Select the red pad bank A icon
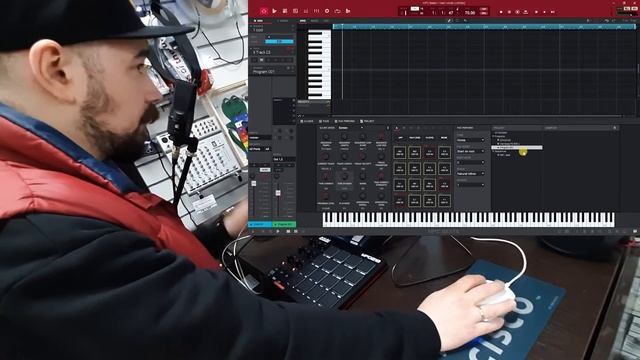Image resolution: width=640 pixels, height=360 pixels. coord(396,129)
